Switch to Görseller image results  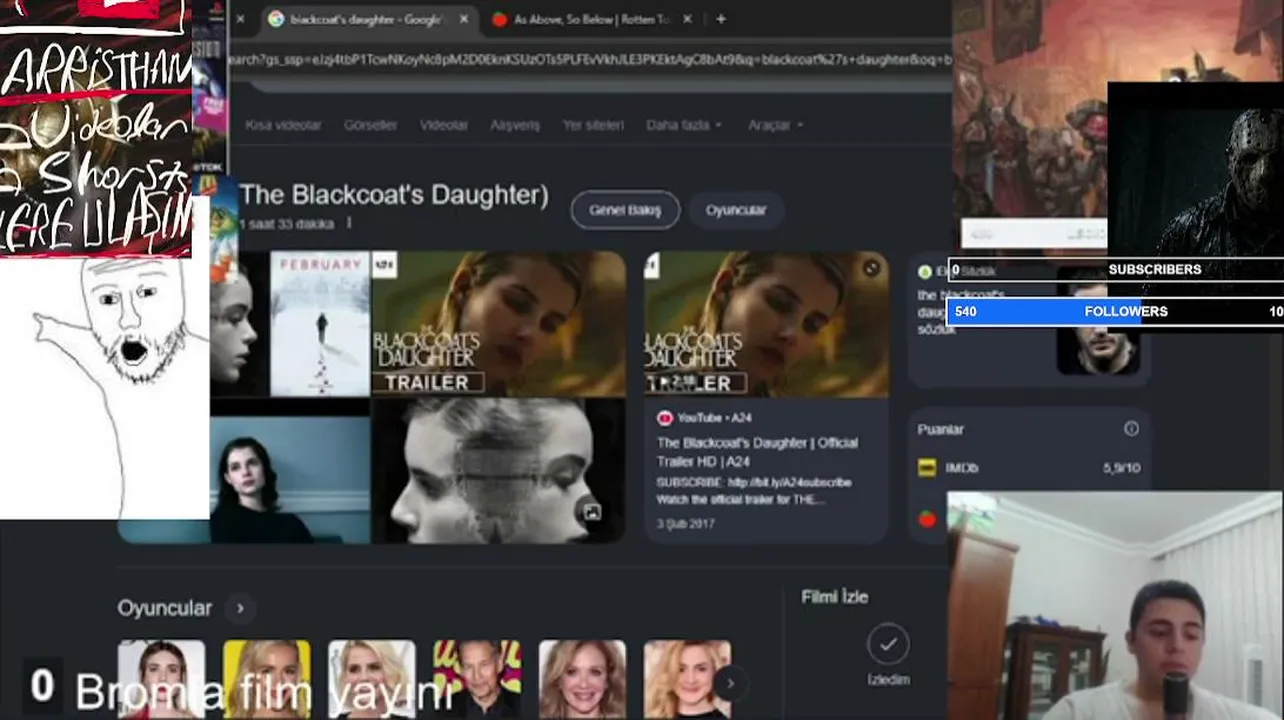coord(370,125)
